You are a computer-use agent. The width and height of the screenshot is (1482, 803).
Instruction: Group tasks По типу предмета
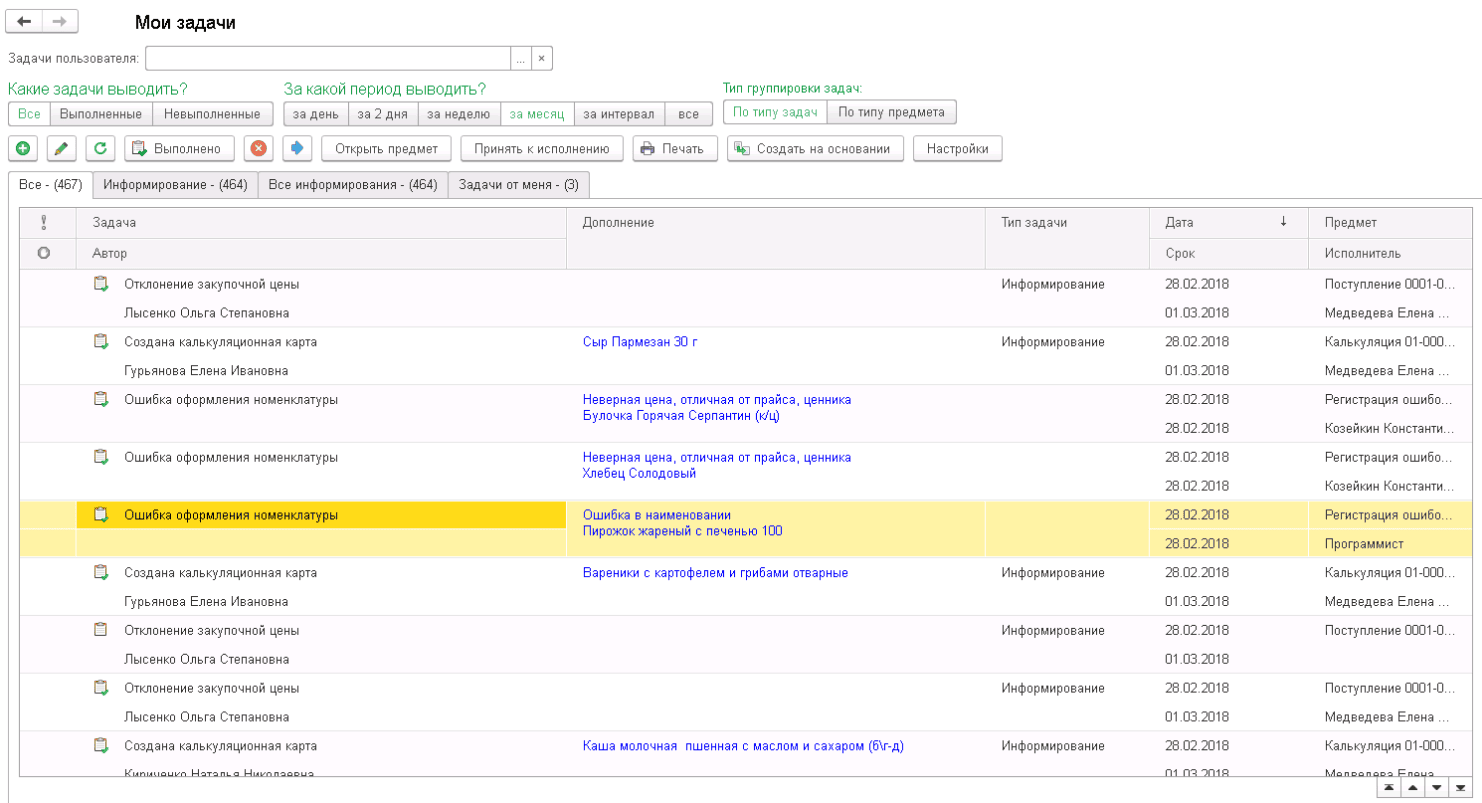tap(892, 112)
